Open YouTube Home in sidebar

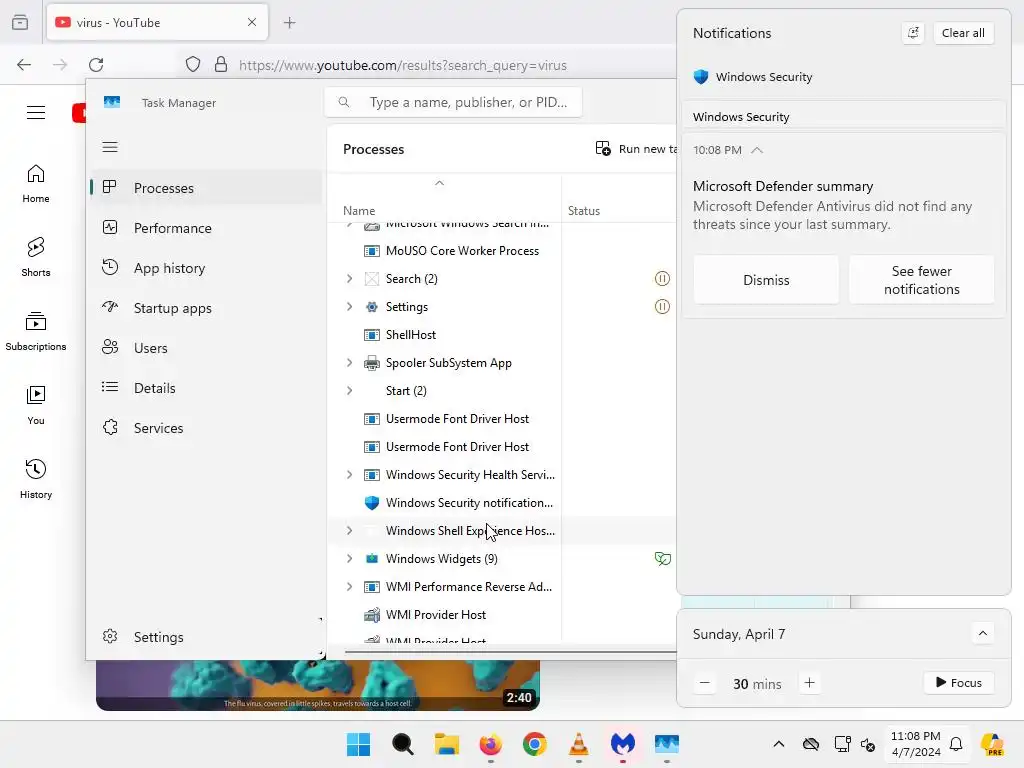(x=36, y=184)
